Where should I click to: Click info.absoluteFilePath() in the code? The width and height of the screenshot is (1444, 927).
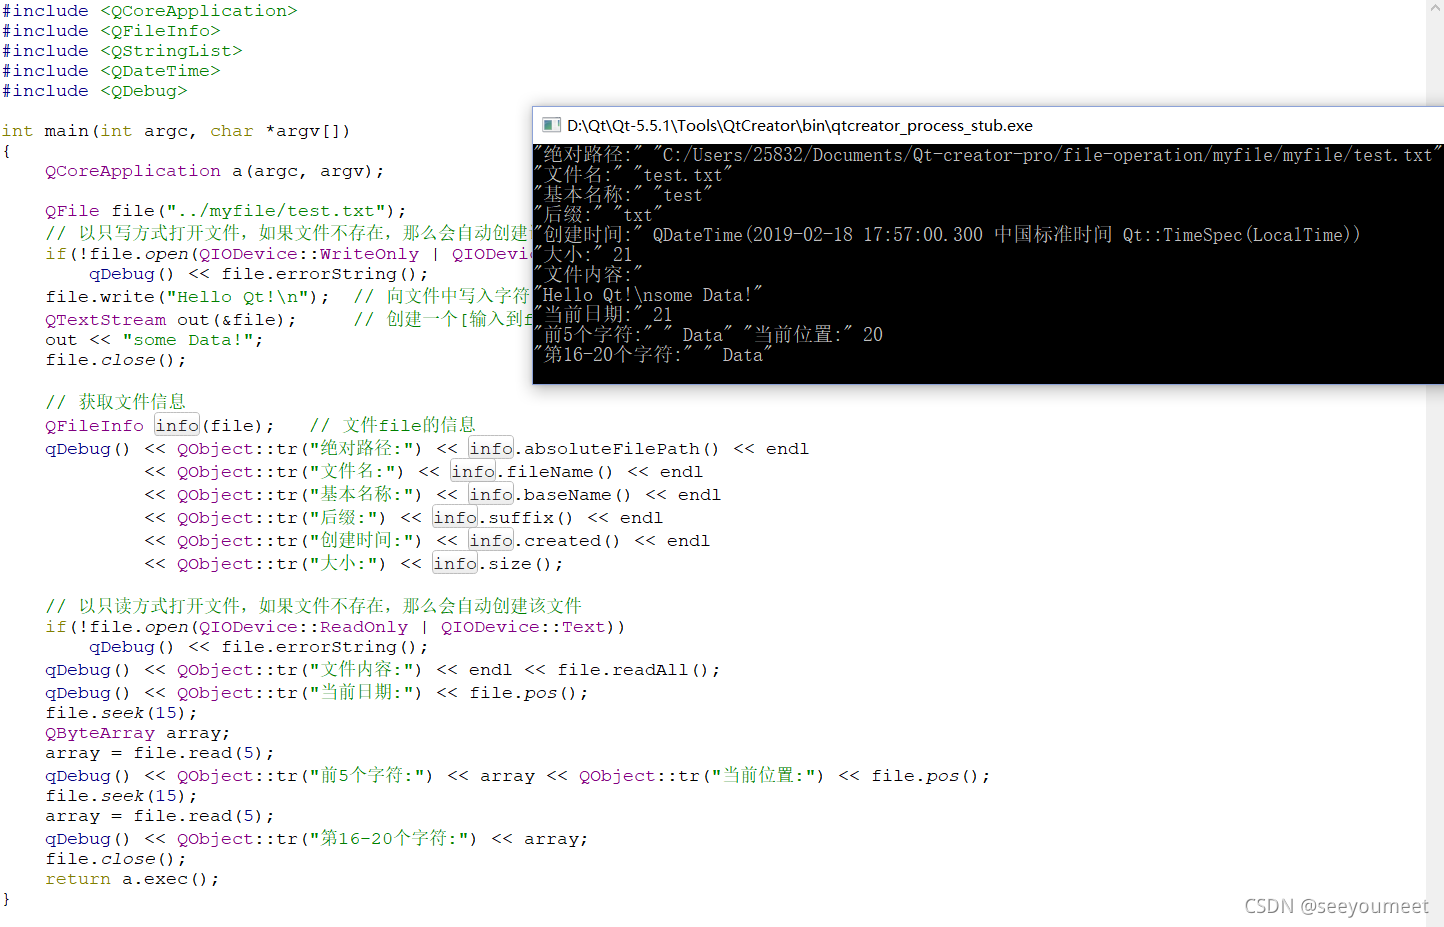click(x=594, y=449)
